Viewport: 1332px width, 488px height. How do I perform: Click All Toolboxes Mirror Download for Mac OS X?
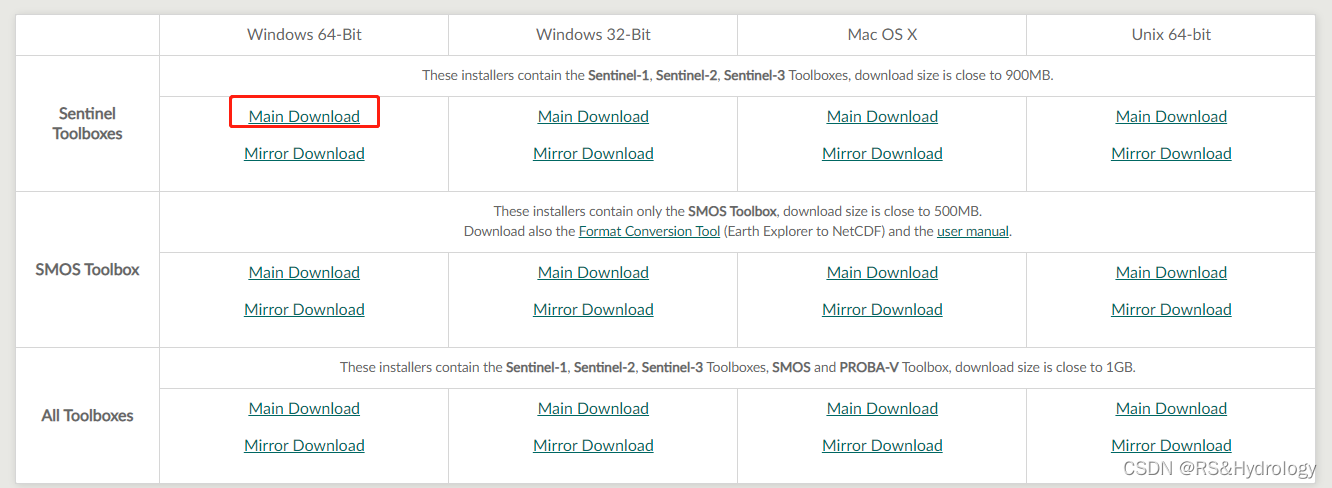pos(882,445)
